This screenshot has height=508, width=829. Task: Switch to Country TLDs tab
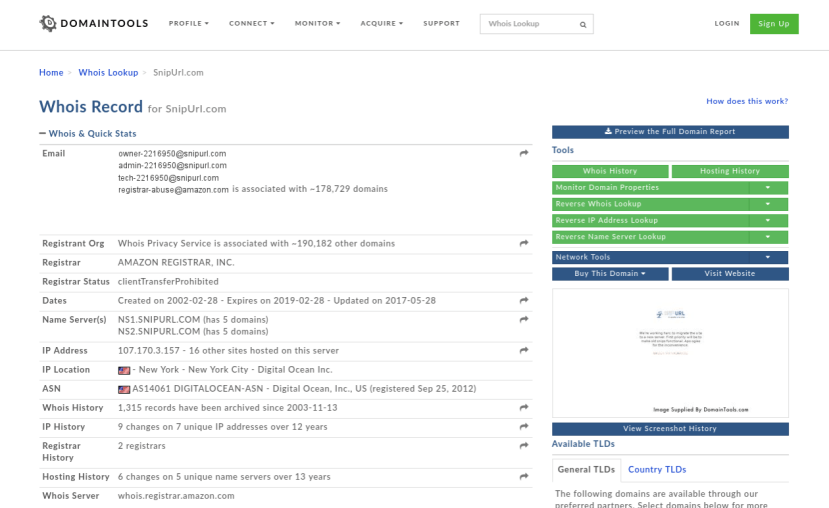[657, 469]
